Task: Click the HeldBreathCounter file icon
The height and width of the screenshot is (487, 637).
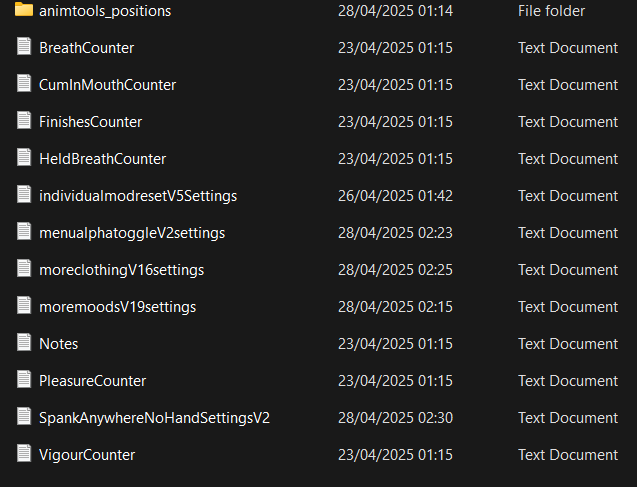Action: [x=24, y=158]
